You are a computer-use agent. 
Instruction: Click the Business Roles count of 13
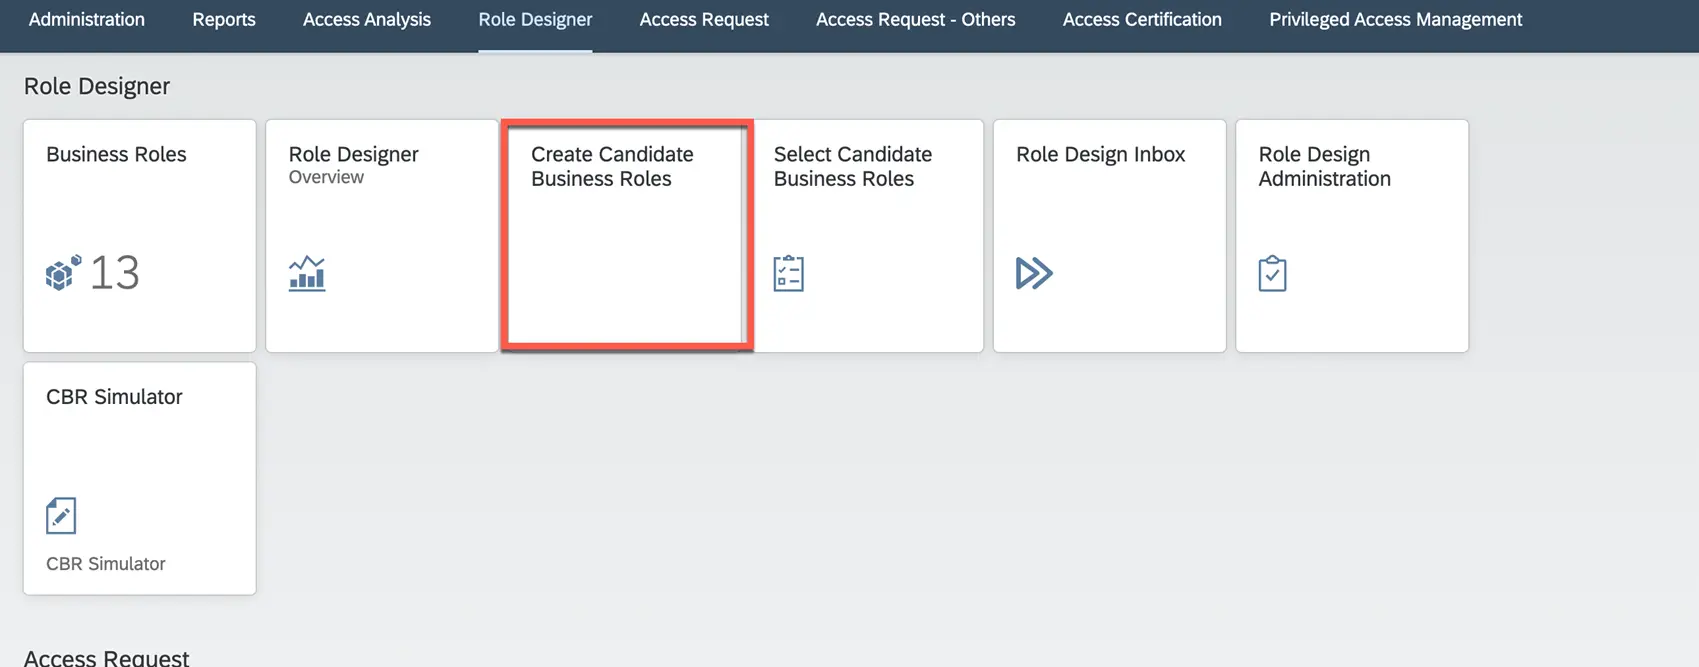click(115, 273)
